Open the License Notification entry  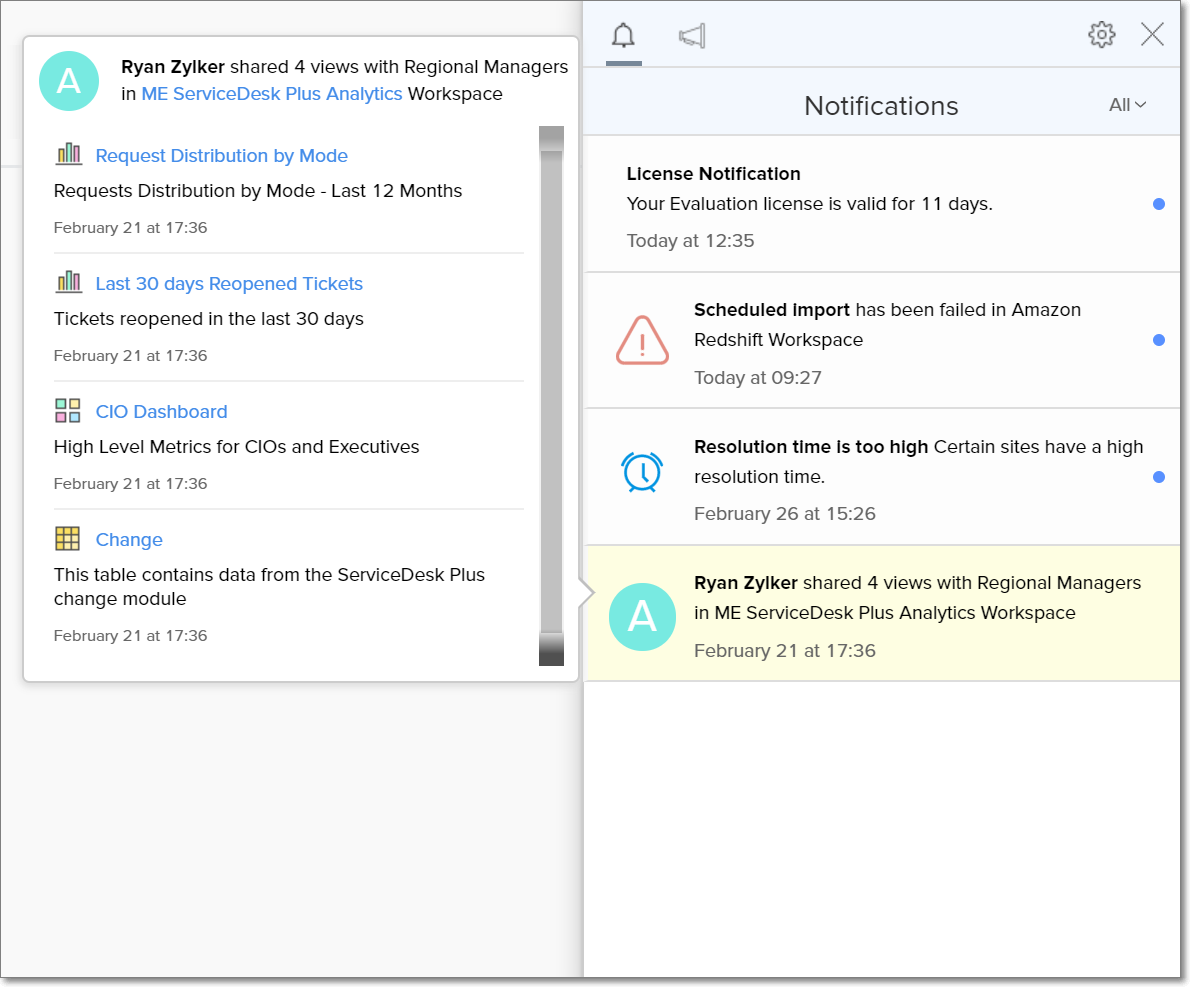tap(713, 174)
